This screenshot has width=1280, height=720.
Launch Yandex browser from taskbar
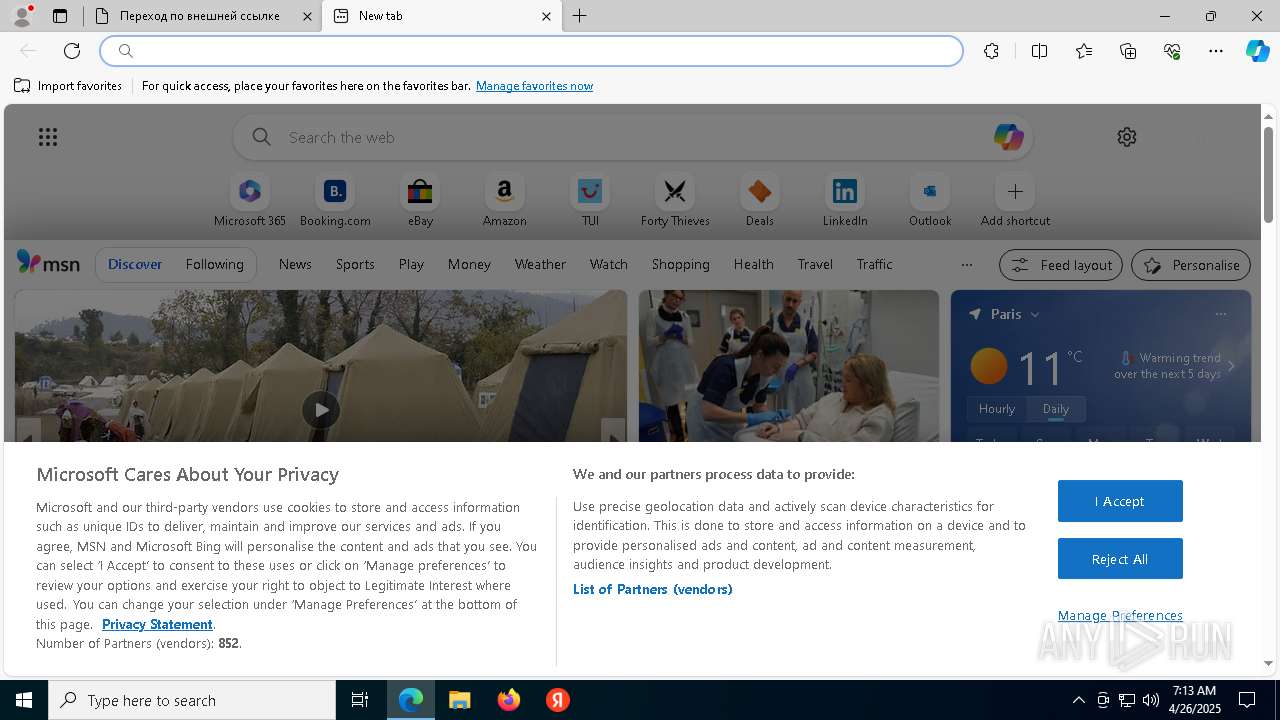pos(558,700)
